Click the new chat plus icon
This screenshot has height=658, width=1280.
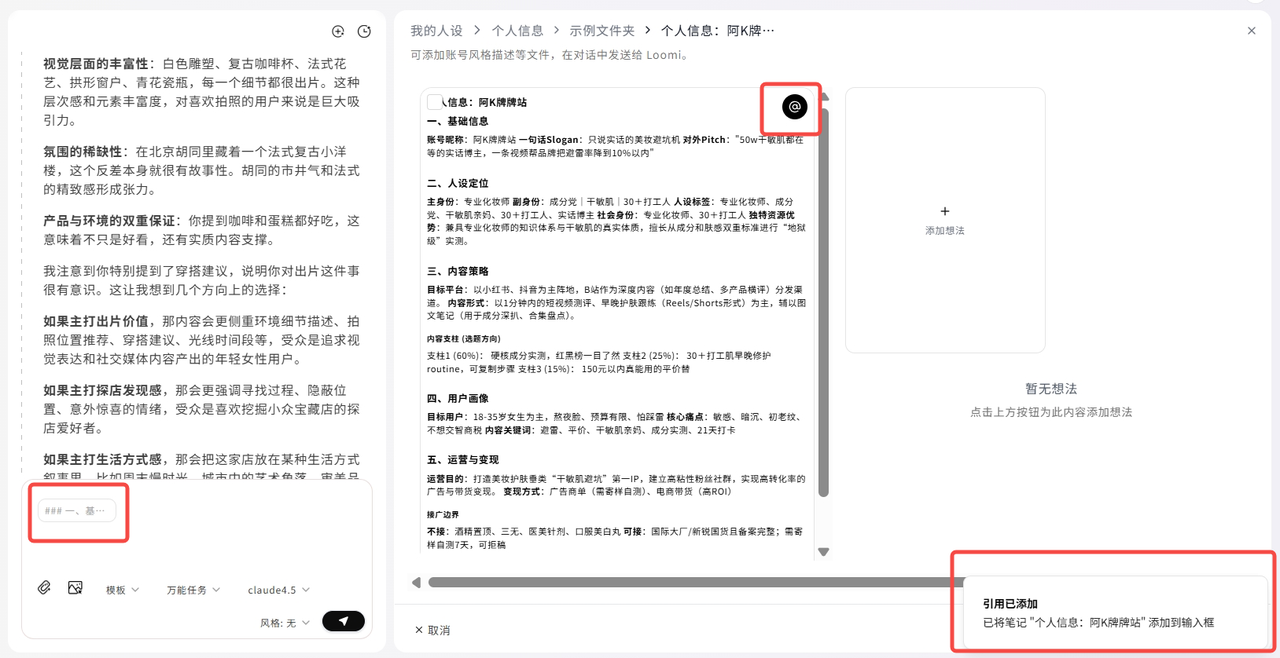click(338, 31)
